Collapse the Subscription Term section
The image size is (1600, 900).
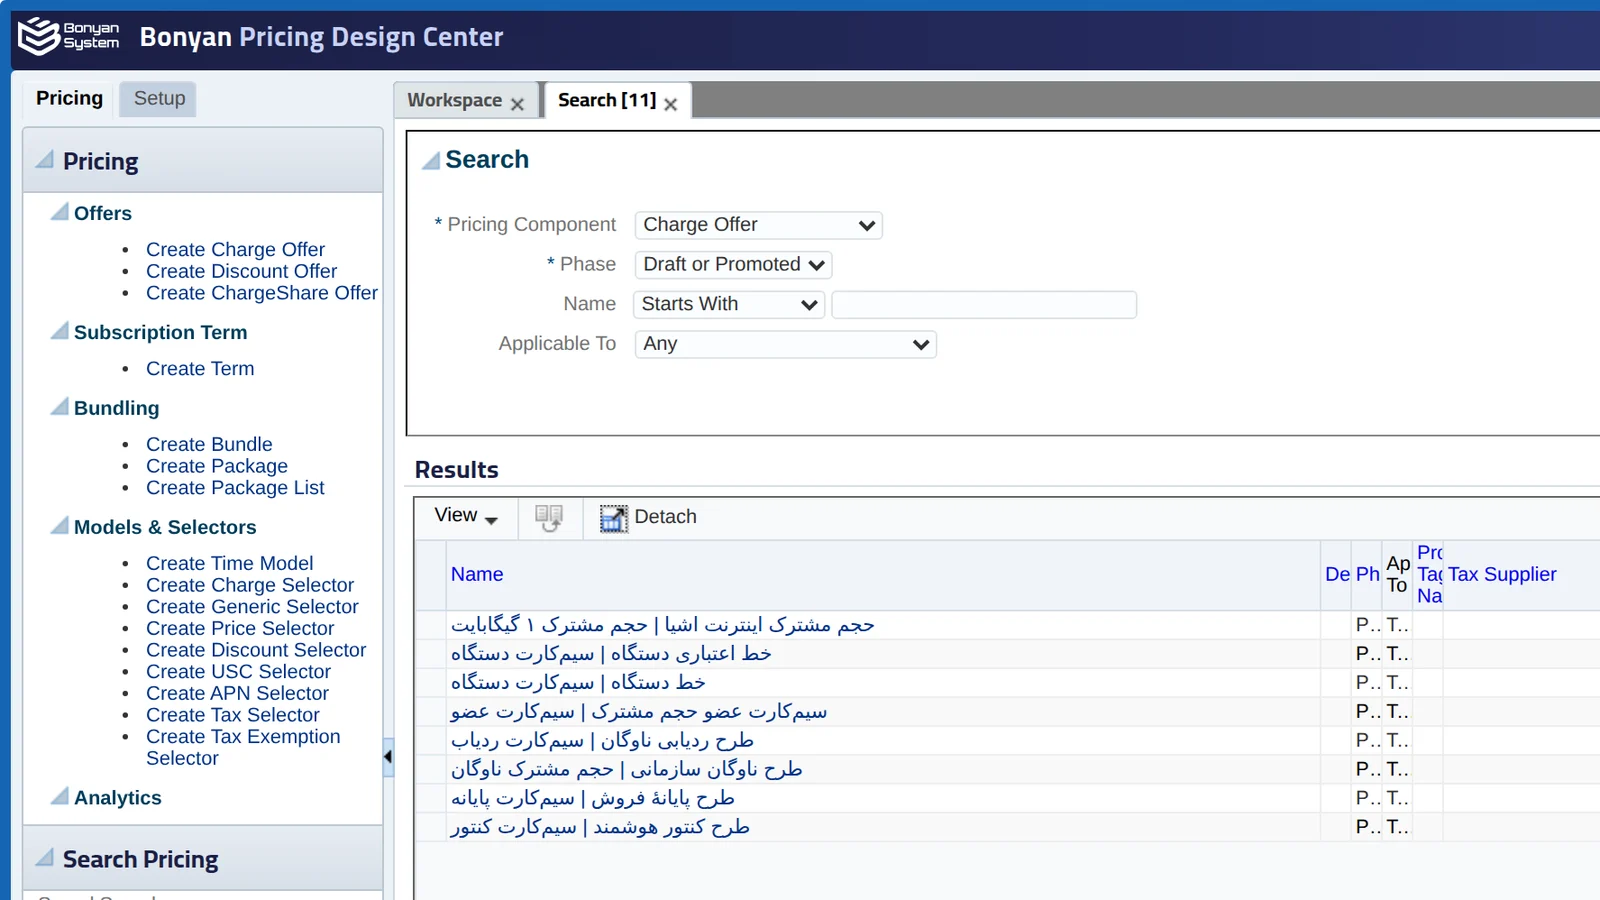point(60,331)
